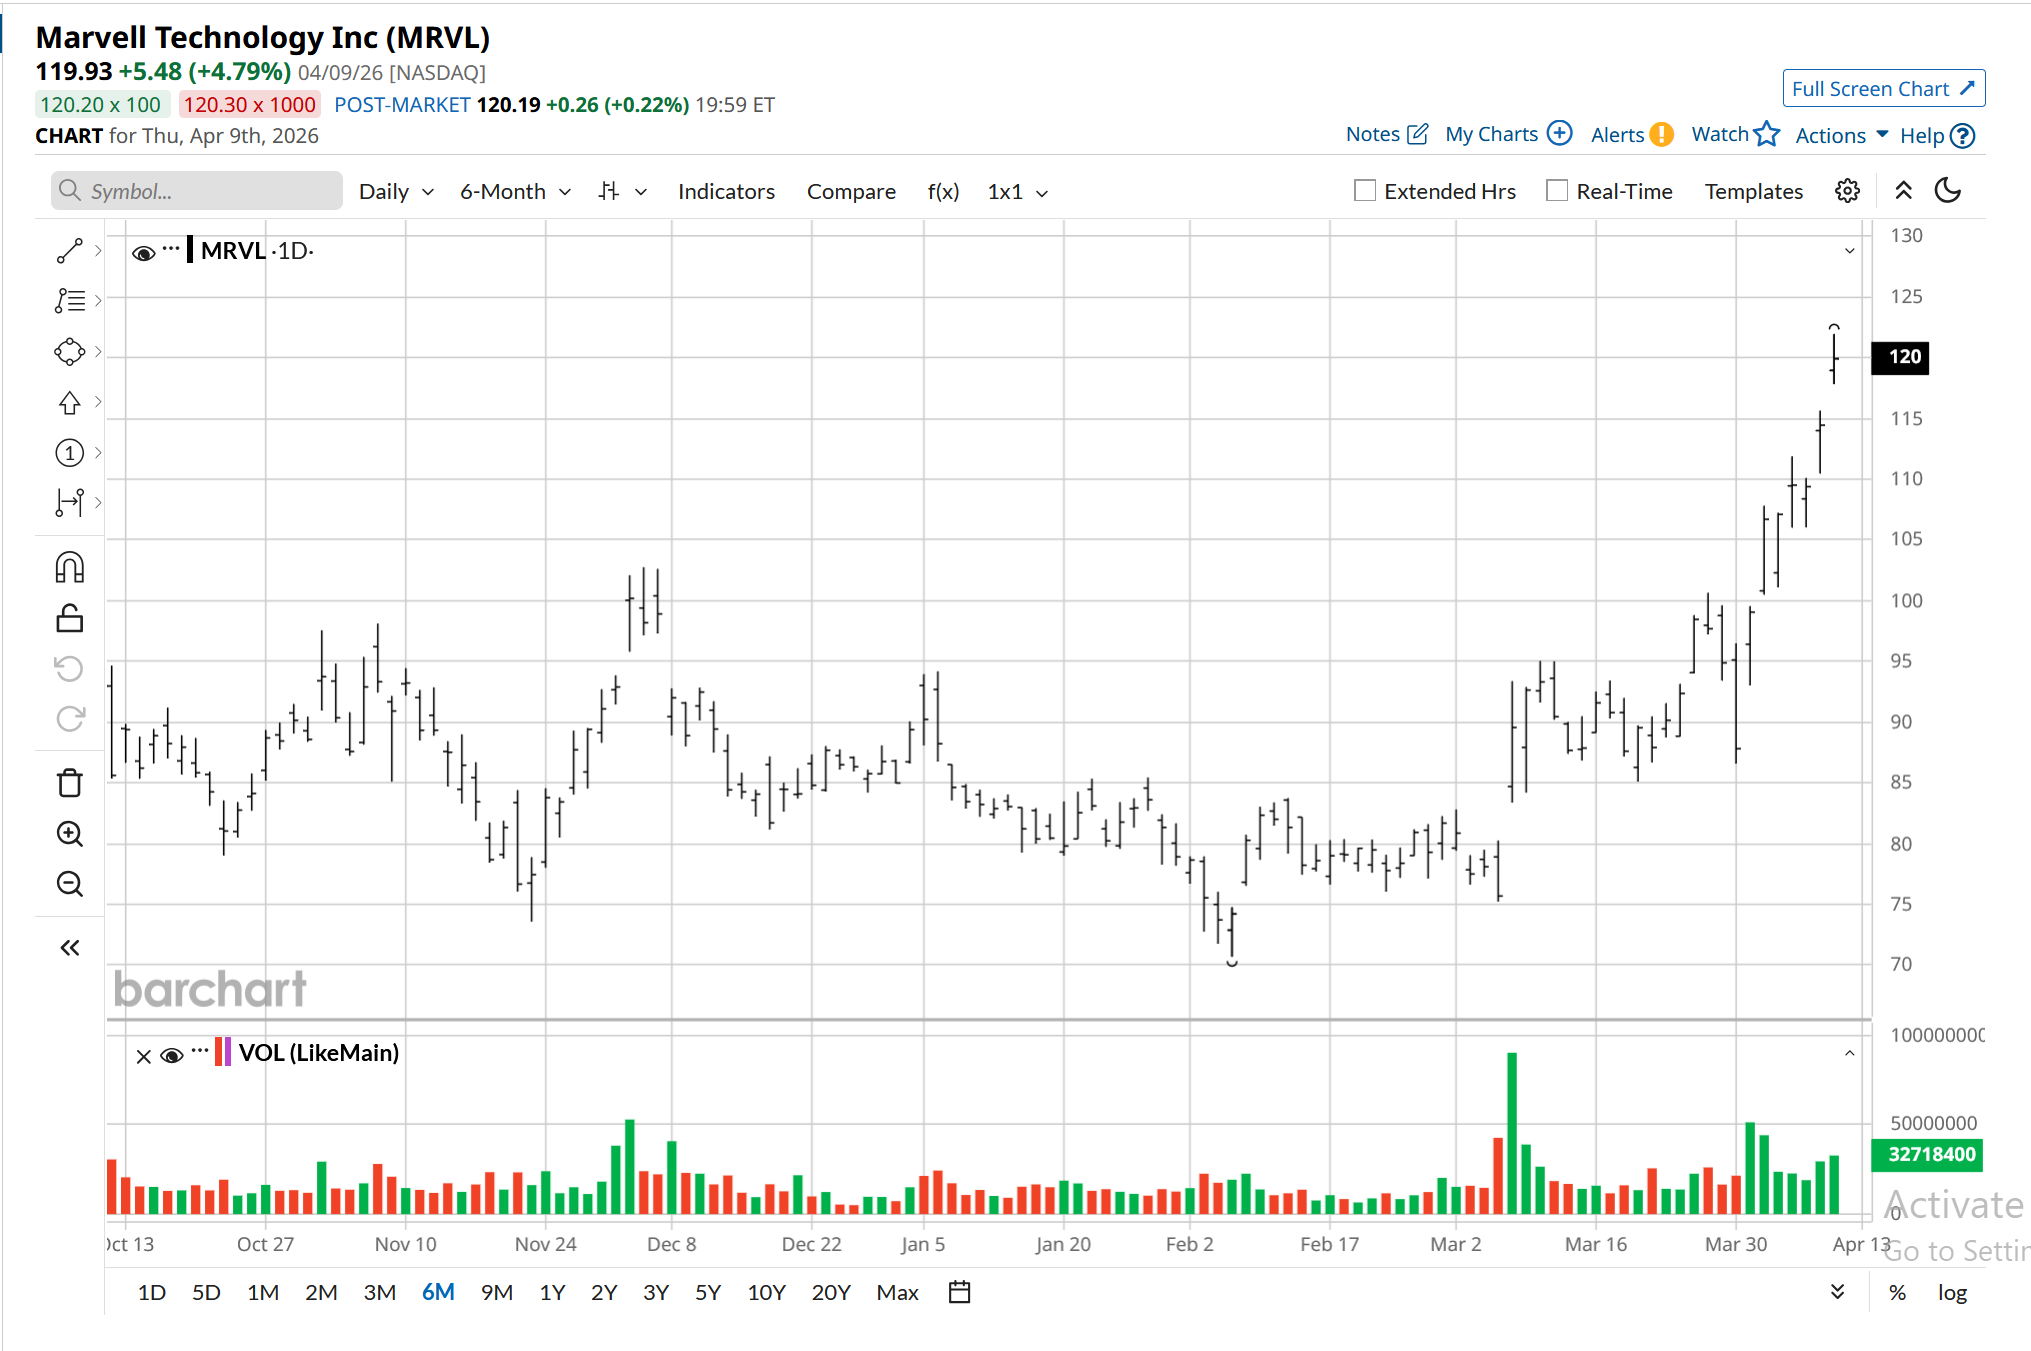The image size is (2031, 1351).
Task: Enable the Extended Hrs checkbox
Action: (x=1365, y=191)
